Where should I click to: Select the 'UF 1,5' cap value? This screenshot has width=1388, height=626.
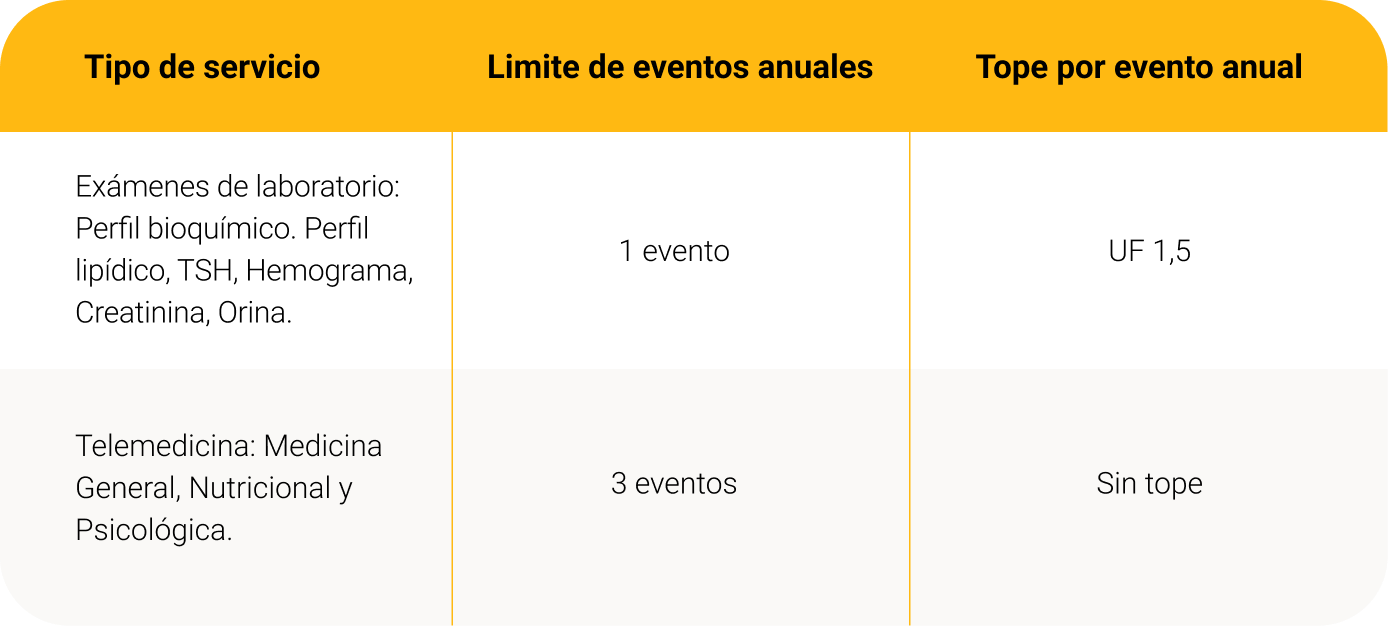pyautogui.click(x=1150, y=250)
